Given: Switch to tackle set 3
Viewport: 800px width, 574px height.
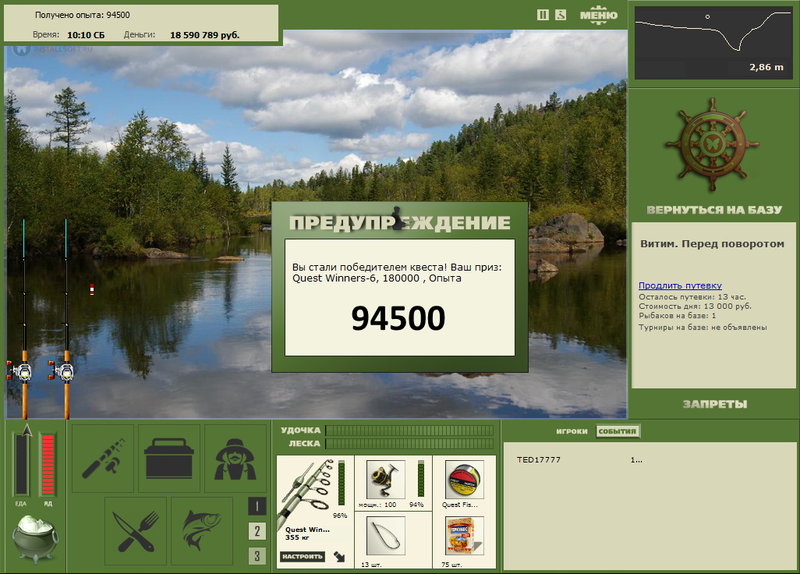Looking at the screenshot, I should pos(257,556).
